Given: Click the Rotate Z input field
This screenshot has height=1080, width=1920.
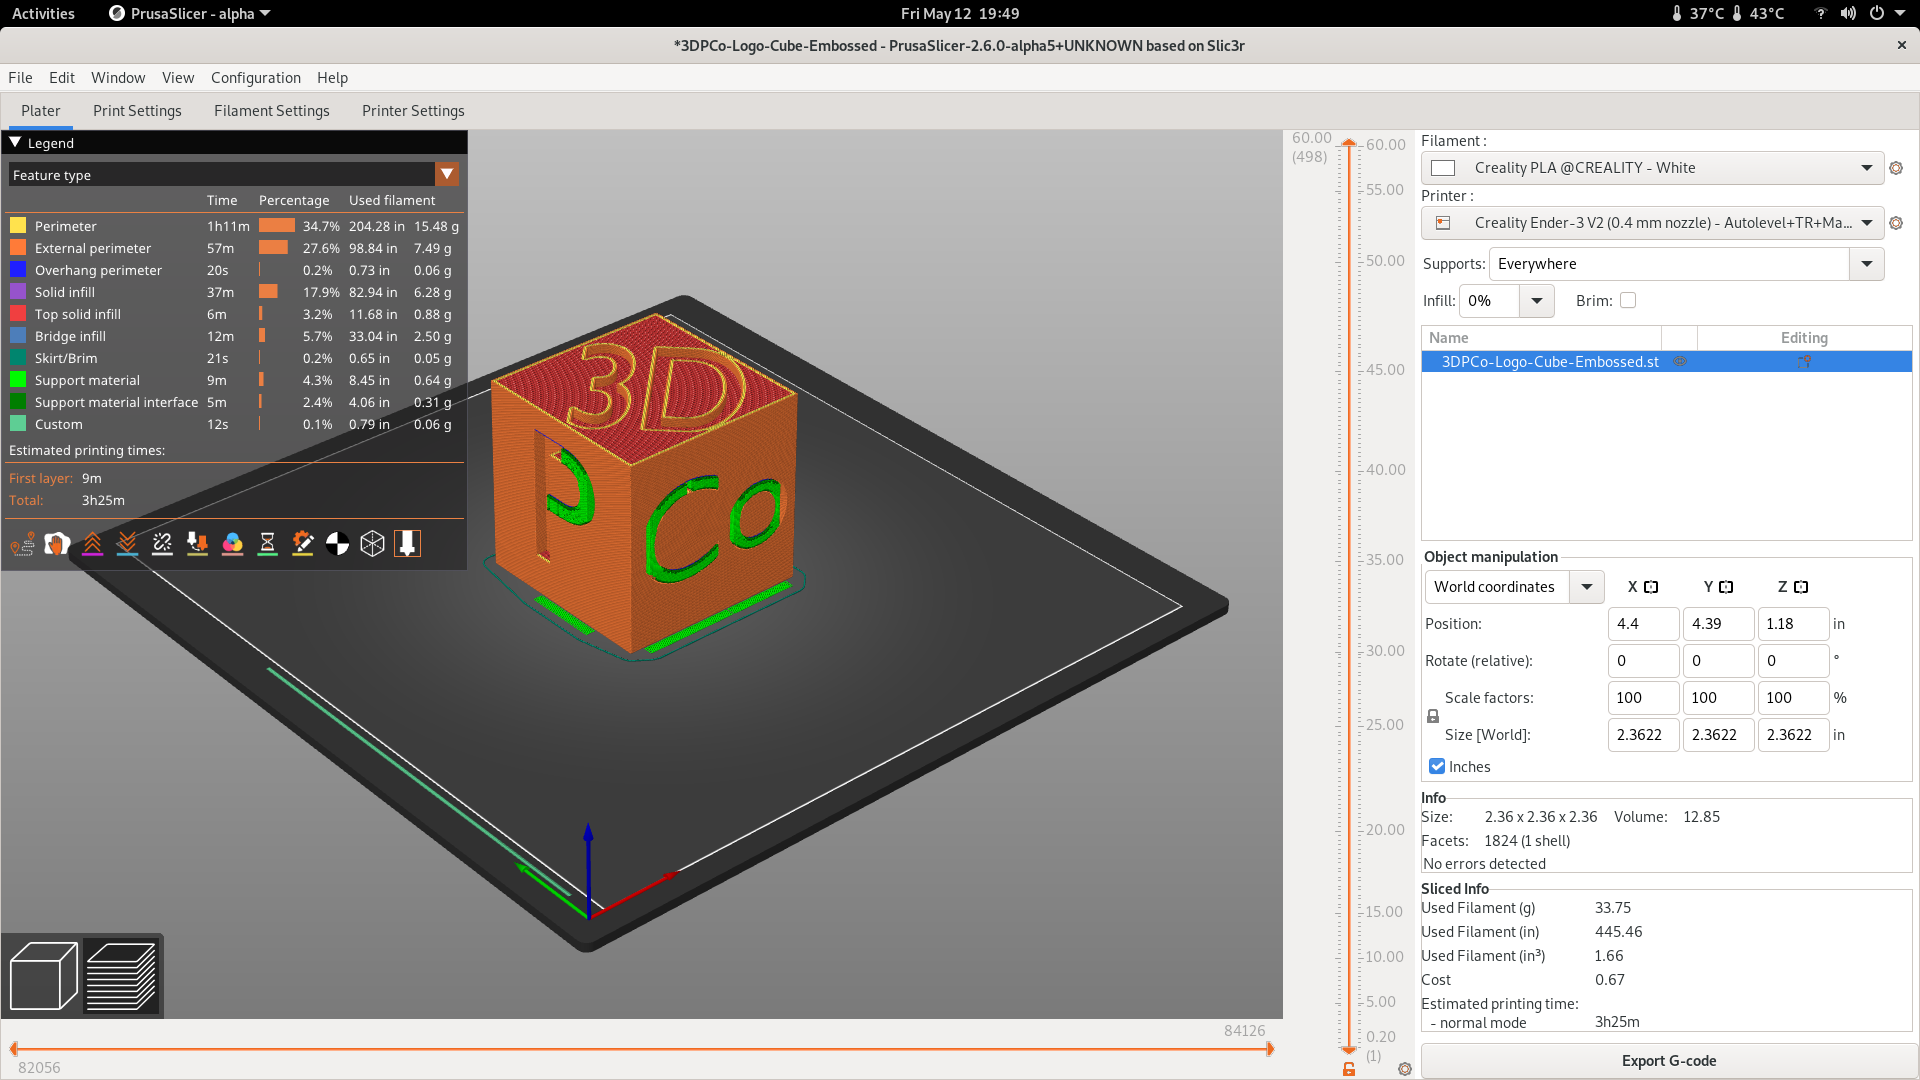Looking at the screenshot, I should [x=1793, y=661].
